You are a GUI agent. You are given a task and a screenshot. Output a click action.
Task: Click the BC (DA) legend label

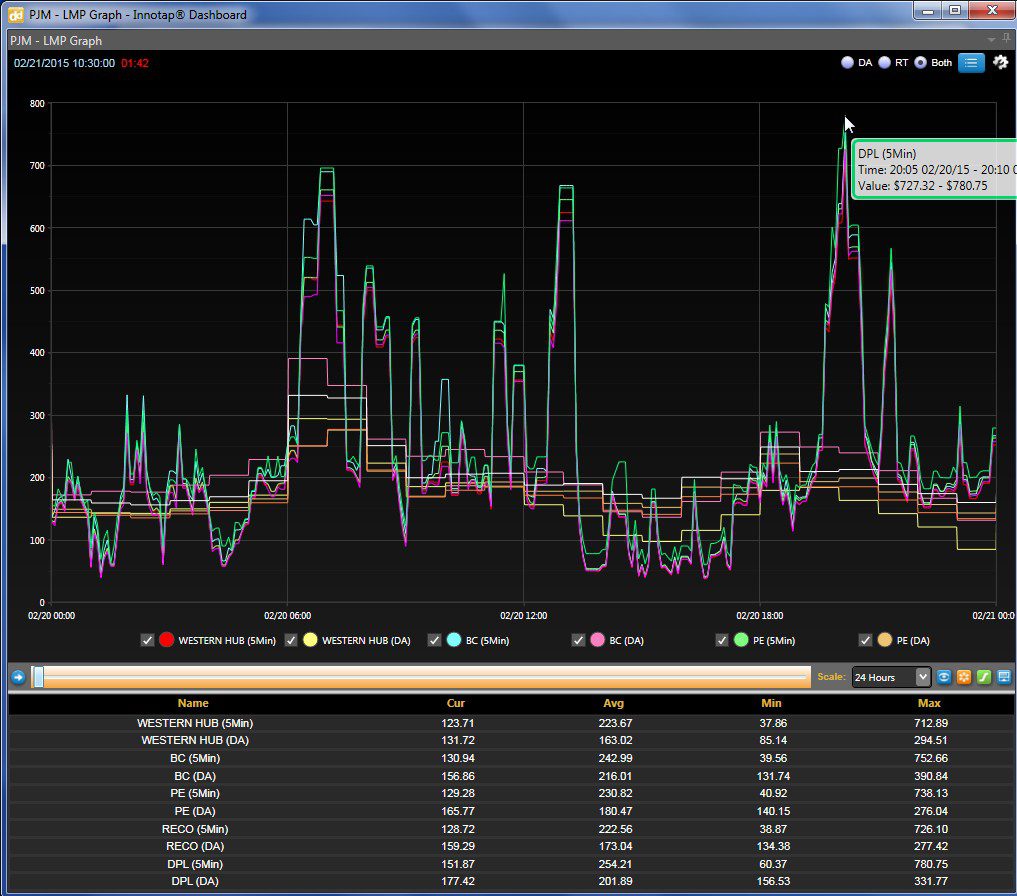[627, 641]
